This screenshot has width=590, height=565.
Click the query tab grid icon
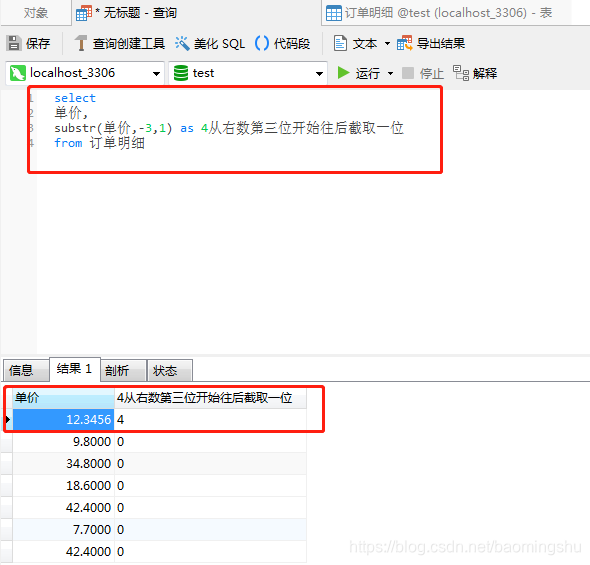click(84, 13)
